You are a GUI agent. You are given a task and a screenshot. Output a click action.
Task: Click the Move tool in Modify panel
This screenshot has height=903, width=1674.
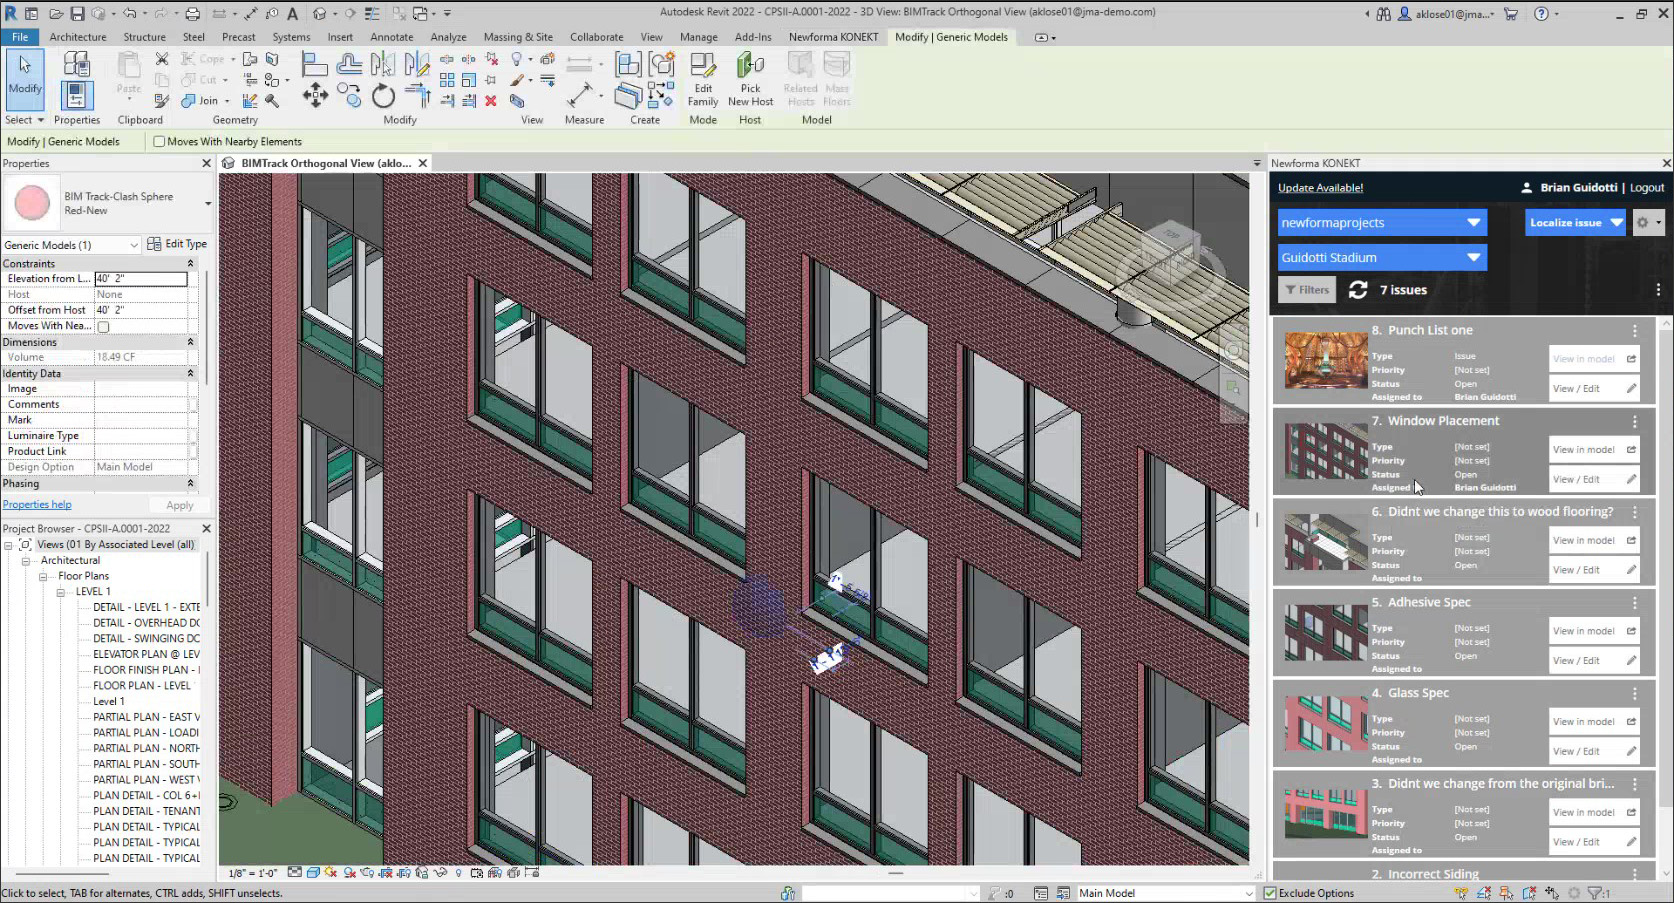click(315, 95)
